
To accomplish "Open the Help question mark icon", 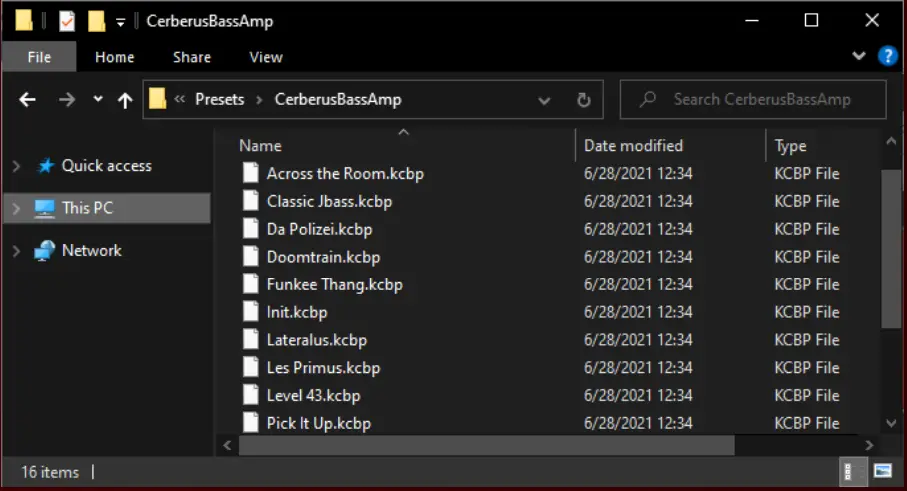I will coord(886,56).
